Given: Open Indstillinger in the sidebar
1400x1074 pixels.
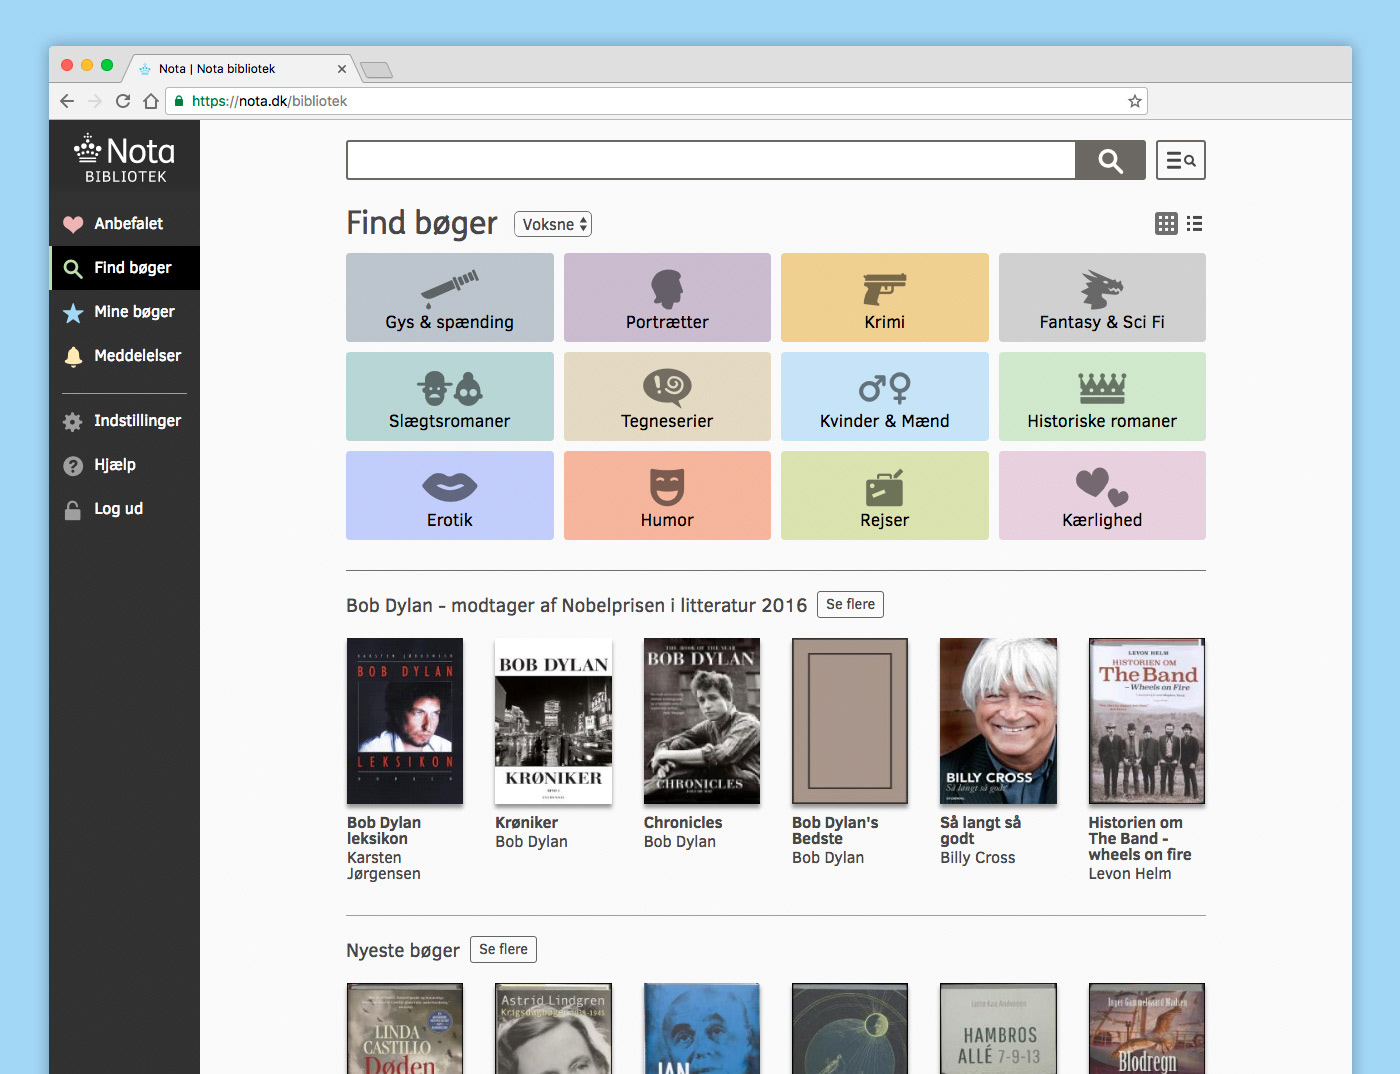Looking at the screenshot, I should 125,421.
